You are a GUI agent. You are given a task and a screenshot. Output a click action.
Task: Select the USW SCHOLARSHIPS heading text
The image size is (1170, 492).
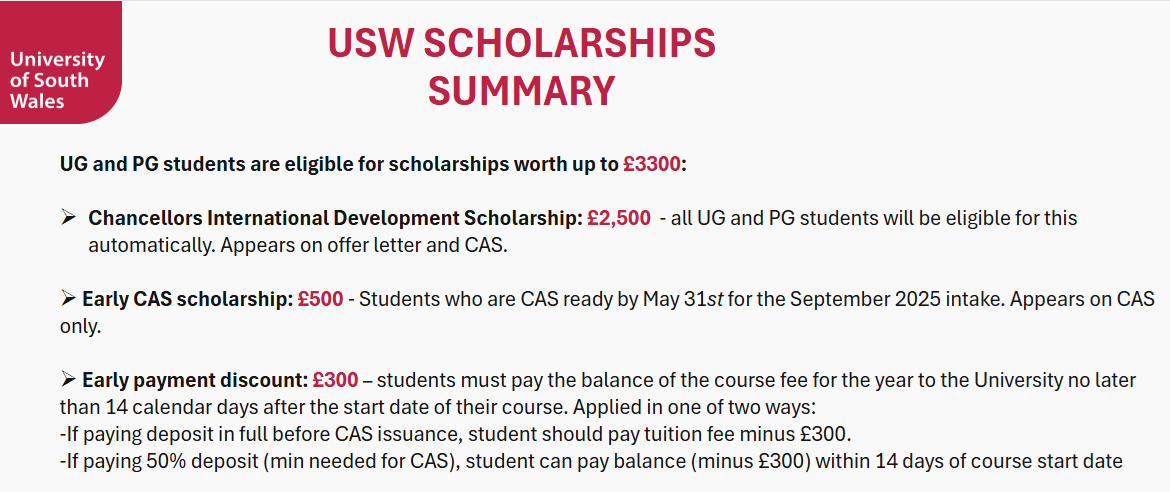[522, 43]
